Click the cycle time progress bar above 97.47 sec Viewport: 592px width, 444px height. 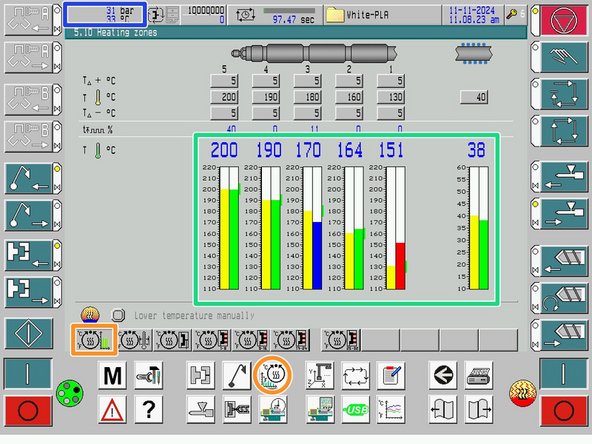(x=289, y=11)
